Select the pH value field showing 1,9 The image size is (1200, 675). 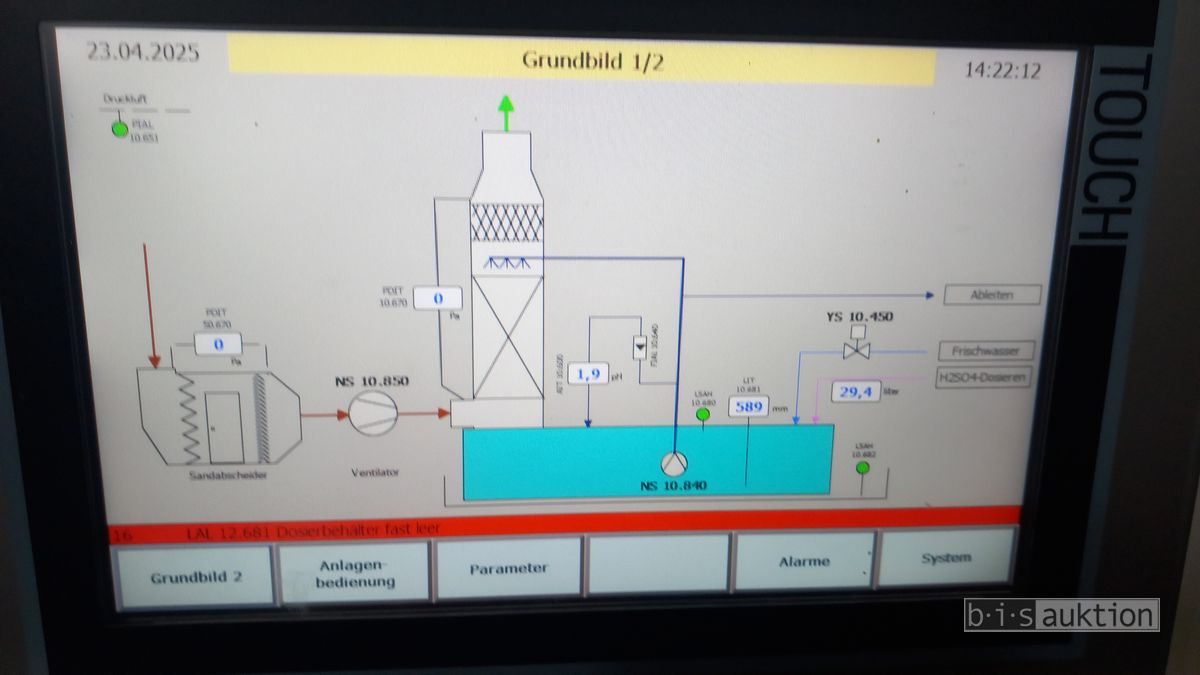click(x=588, y=374)
